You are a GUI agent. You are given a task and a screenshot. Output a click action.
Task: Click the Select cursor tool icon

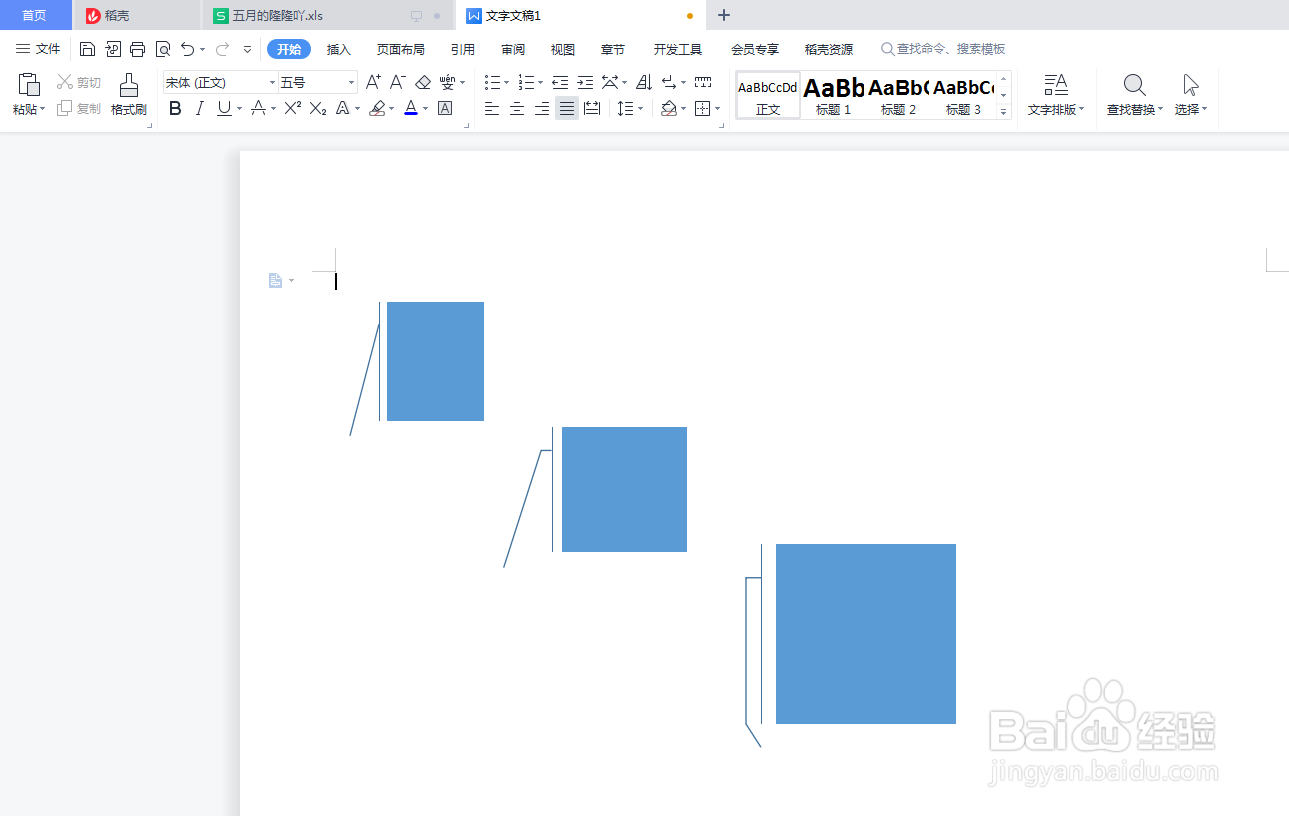click(1190, 85)
